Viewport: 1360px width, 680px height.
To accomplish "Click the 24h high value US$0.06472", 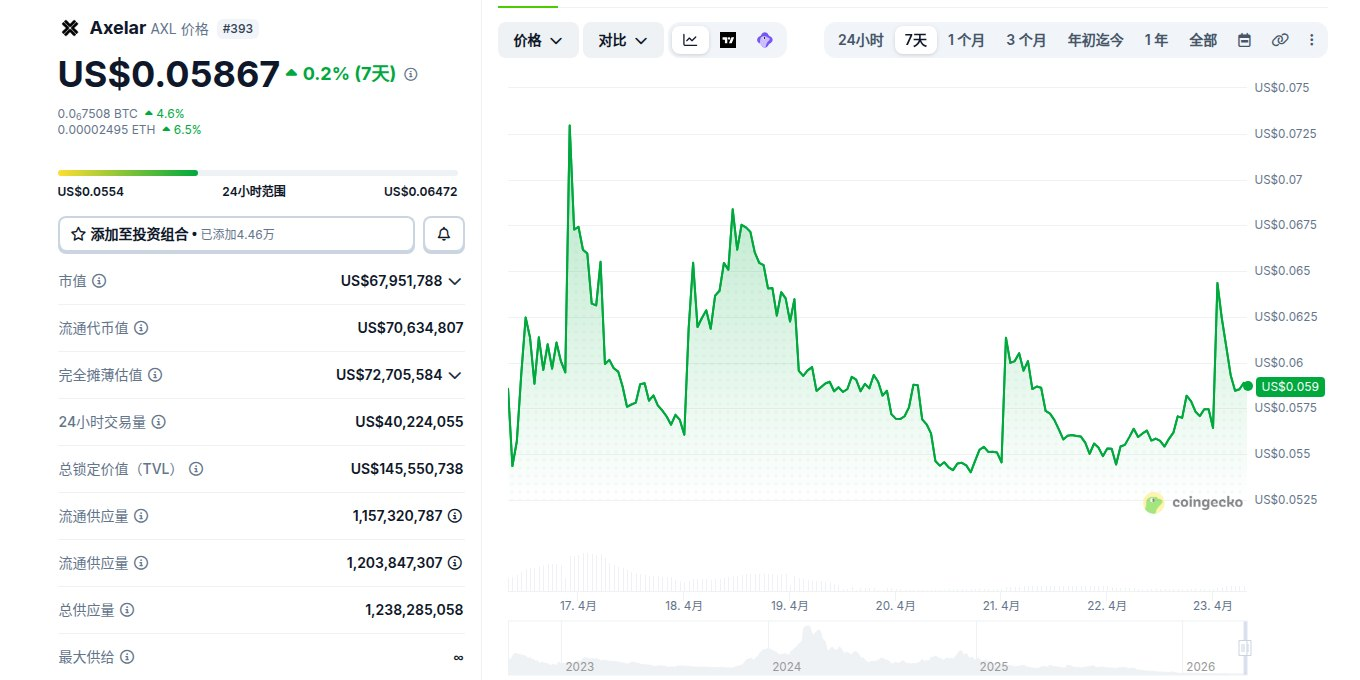I will click(421, 191).
